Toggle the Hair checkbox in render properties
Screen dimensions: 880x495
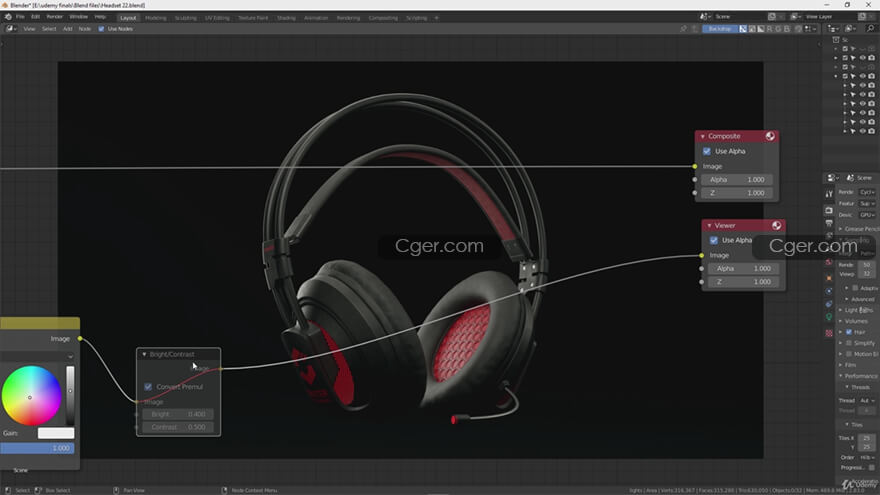[x=849, y=332]
